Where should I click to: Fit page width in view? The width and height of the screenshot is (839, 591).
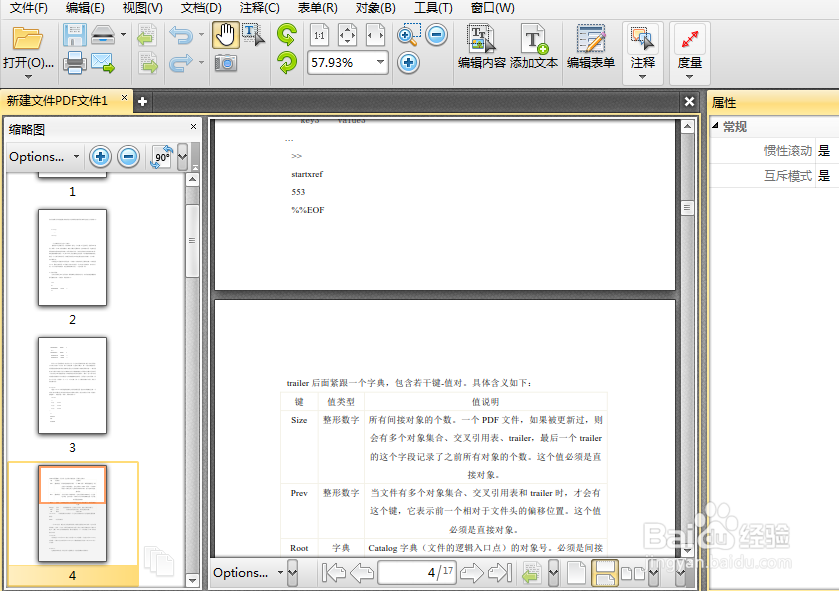coord(375,35)
